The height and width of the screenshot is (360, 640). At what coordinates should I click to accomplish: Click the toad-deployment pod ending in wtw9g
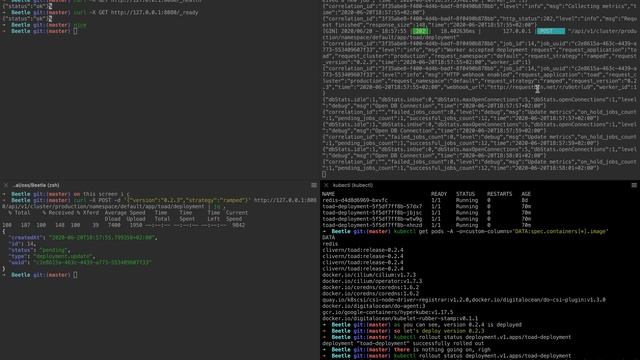click(x=372, y=219)
